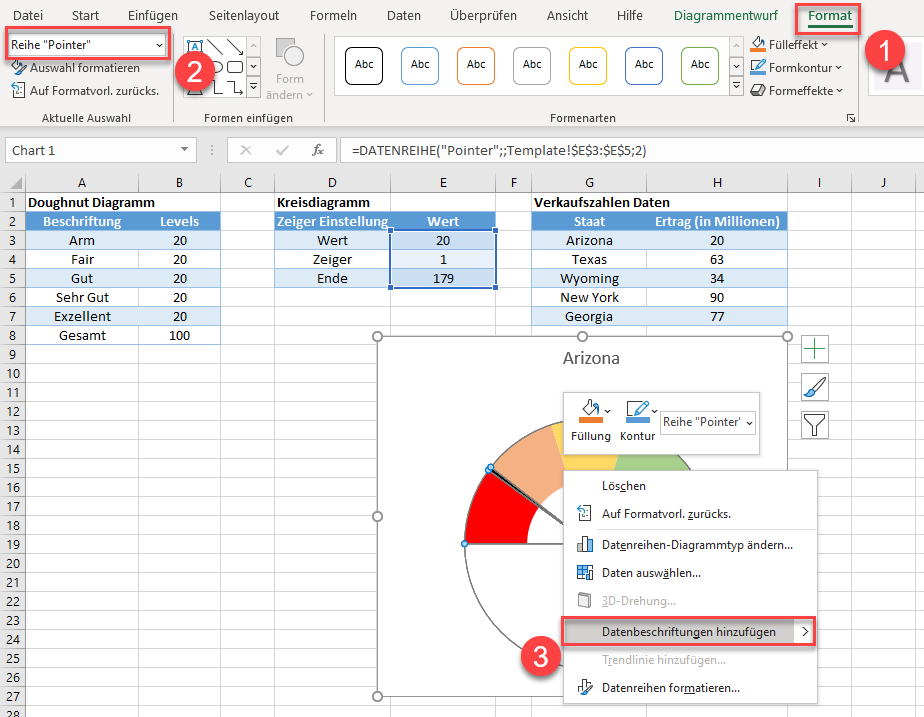Open the Chart Styles paintbrush button

click(814, 387)
